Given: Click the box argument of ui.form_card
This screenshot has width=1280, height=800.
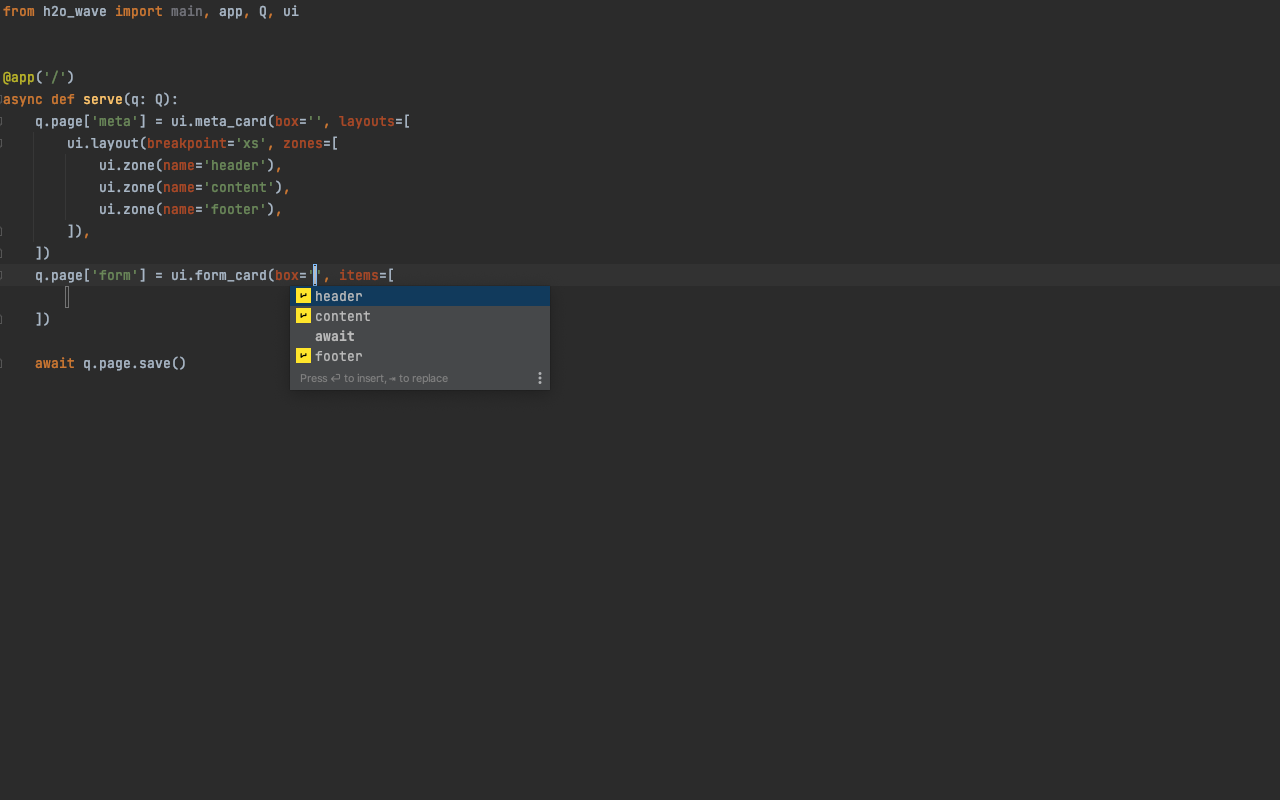Looking at the screenshot, I should [290, 275].
